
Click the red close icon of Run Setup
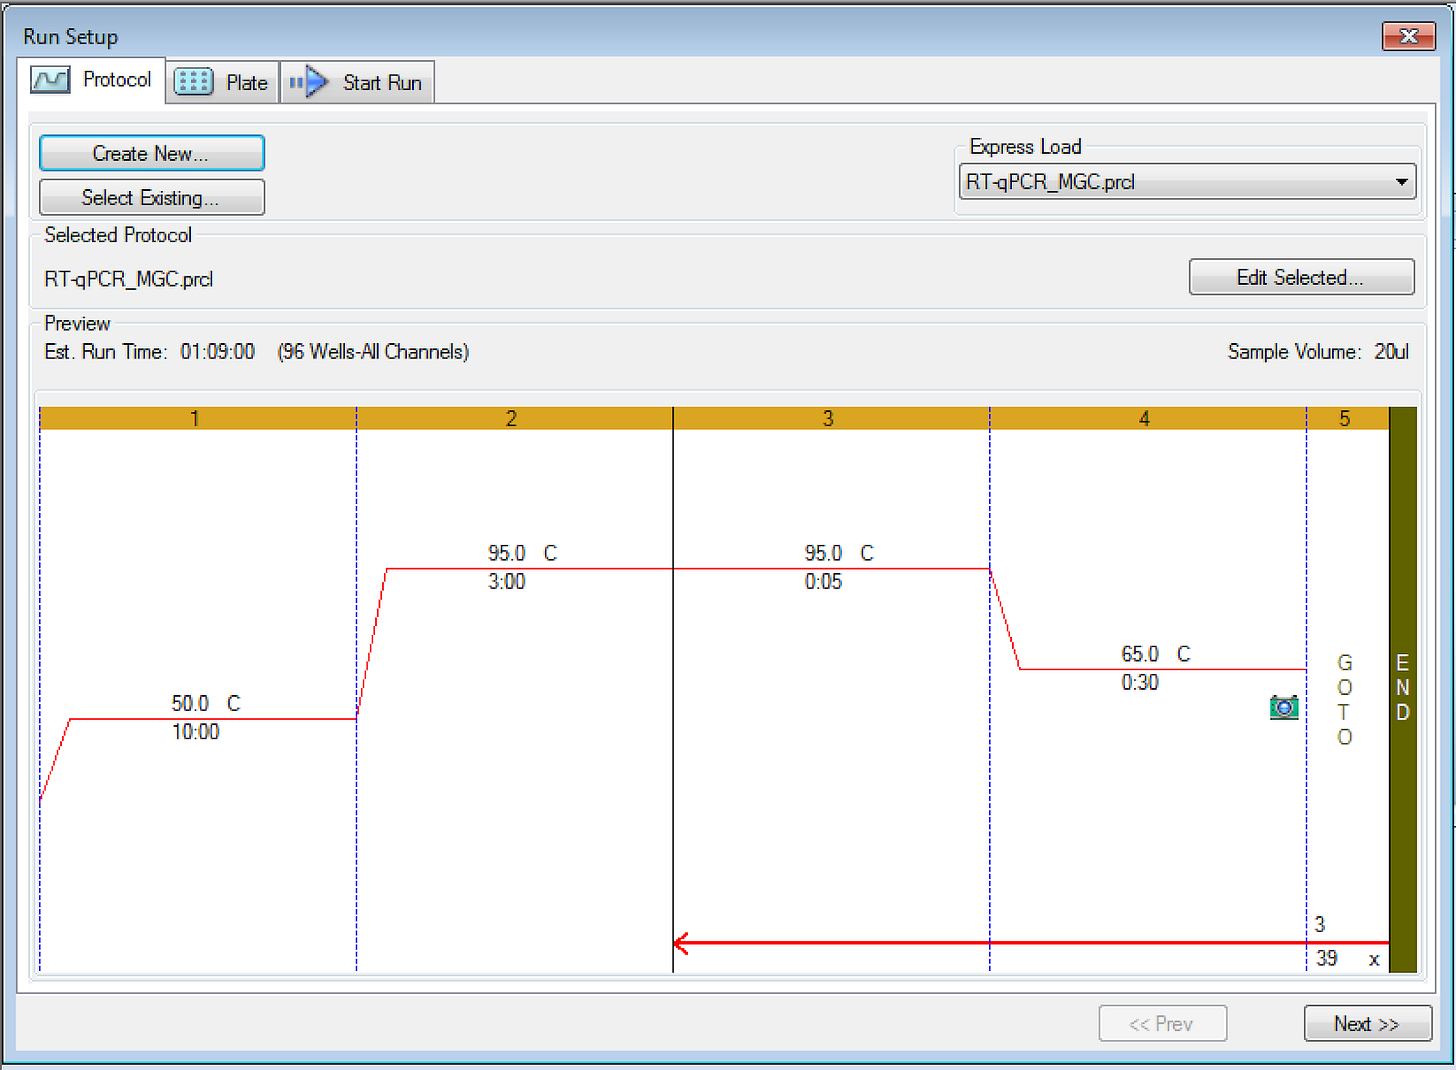[x=1408, y=36]
